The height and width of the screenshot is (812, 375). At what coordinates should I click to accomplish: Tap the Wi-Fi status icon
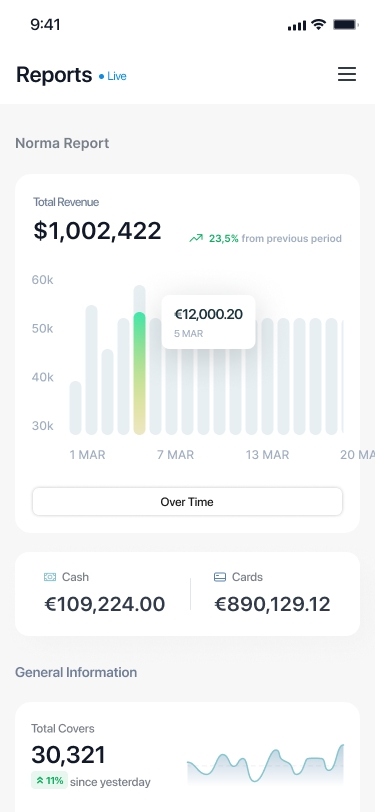coord(319,24)
